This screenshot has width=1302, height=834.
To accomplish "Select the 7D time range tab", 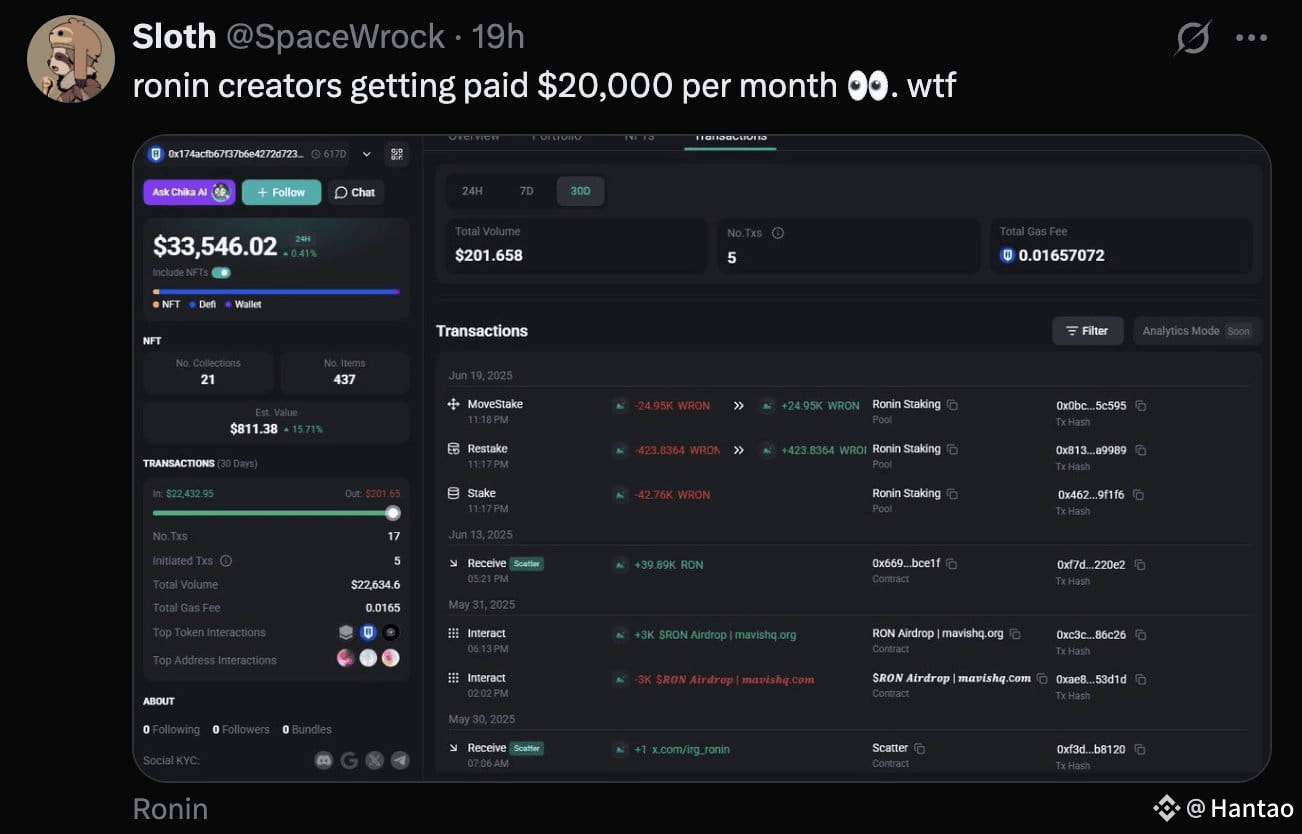I will coord(526,191).
